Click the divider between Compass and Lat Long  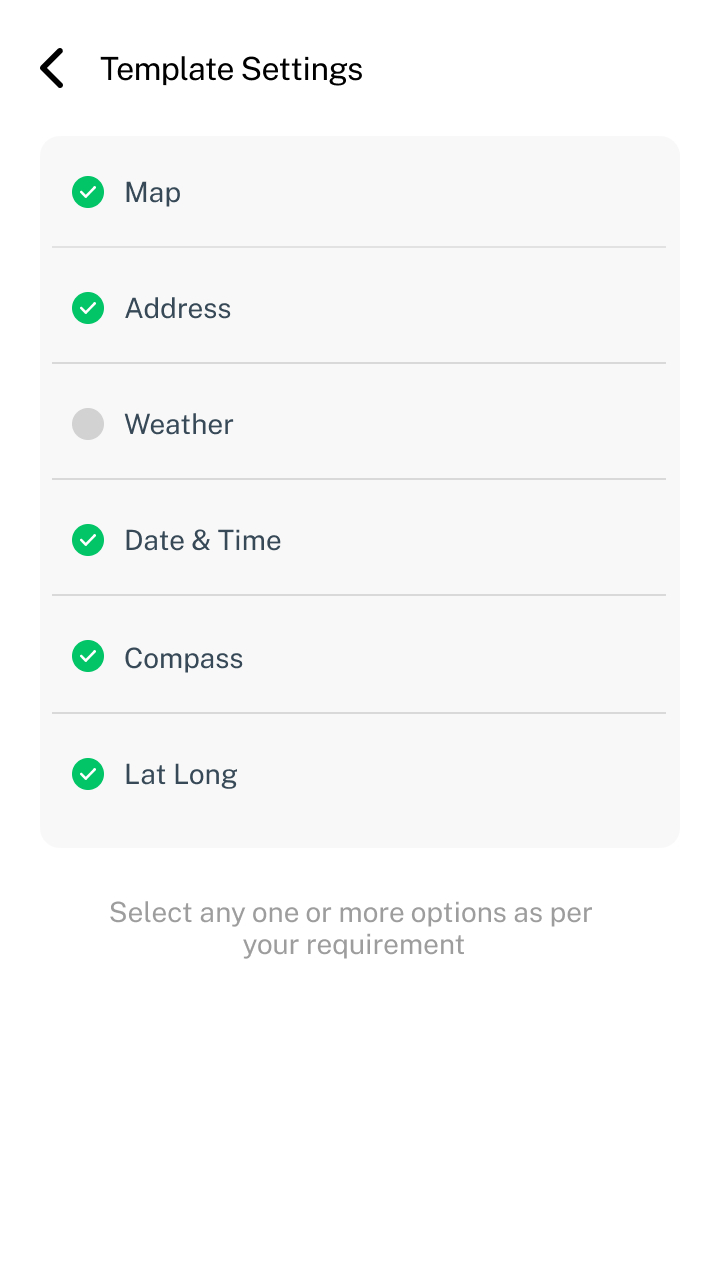[x=358, y=713]
